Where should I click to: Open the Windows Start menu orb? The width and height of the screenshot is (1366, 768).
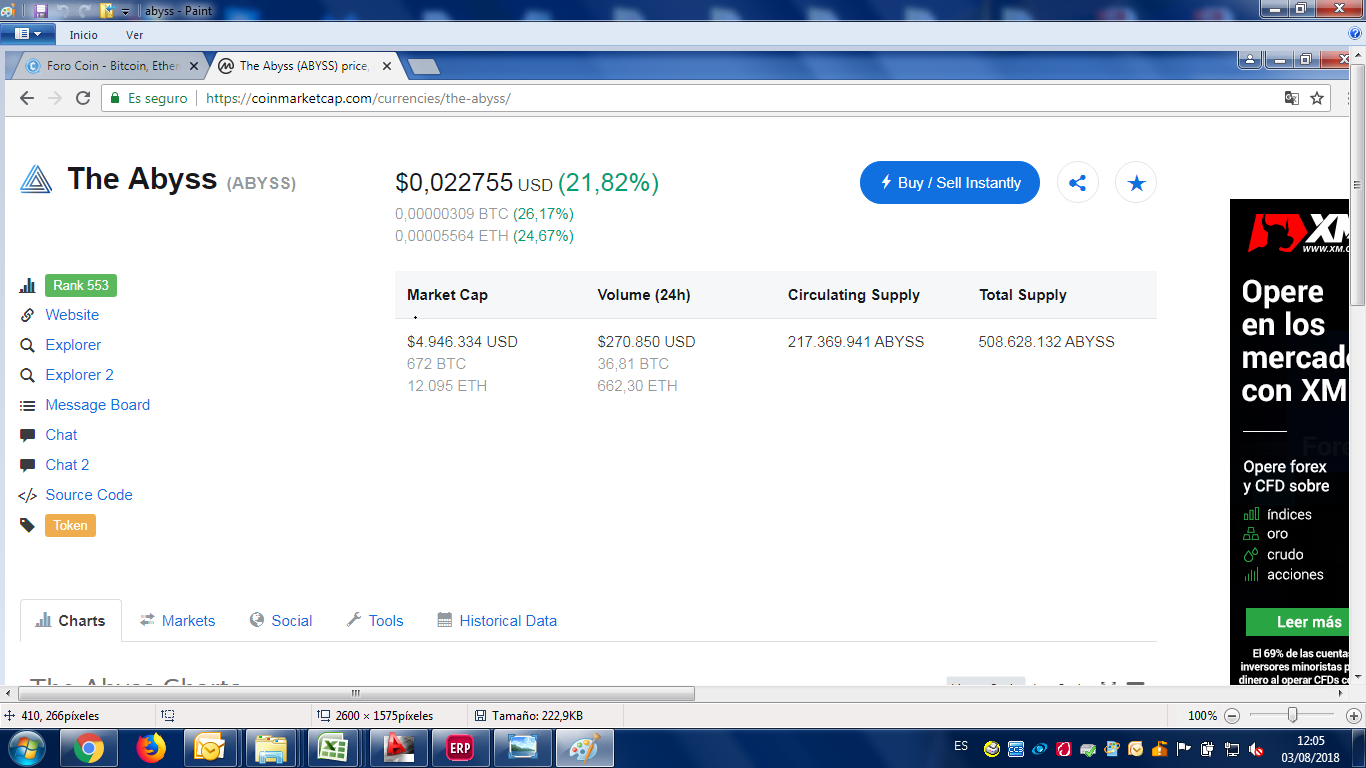click(x=27, y=748)
